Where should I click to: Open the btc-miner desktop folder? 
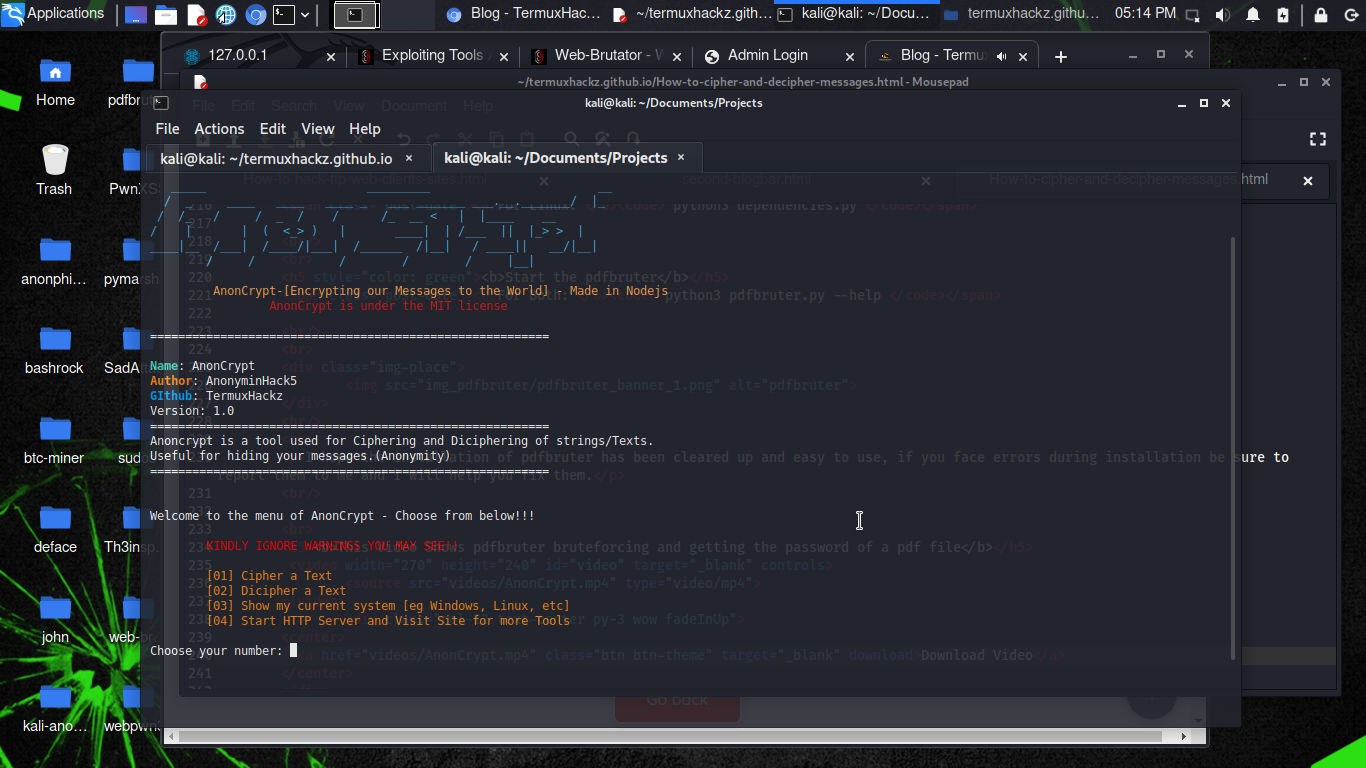click(54, 439)
